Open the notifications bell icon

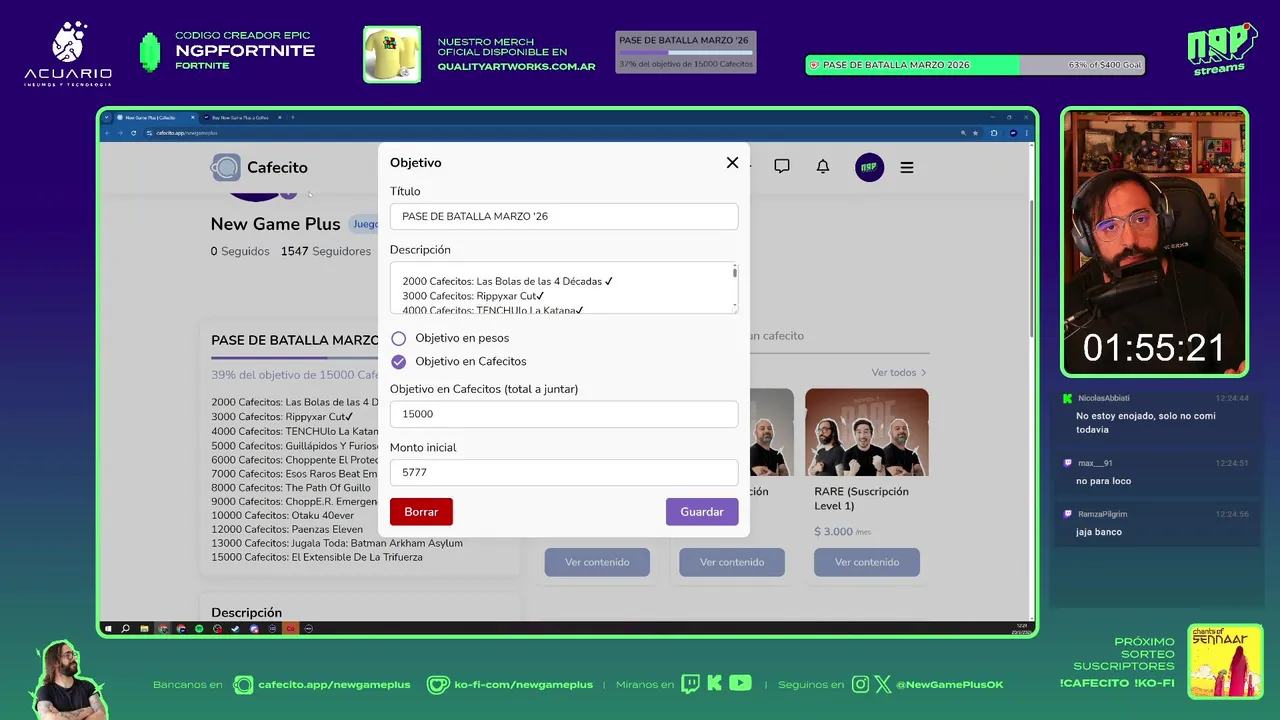[x=823, y=167]
